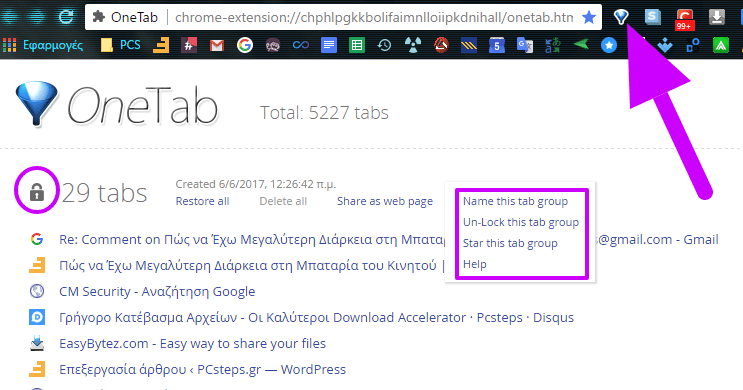743x390 pixels.
Task: Open the blue circle star bookmark
Action: click(x=609, y=45)
